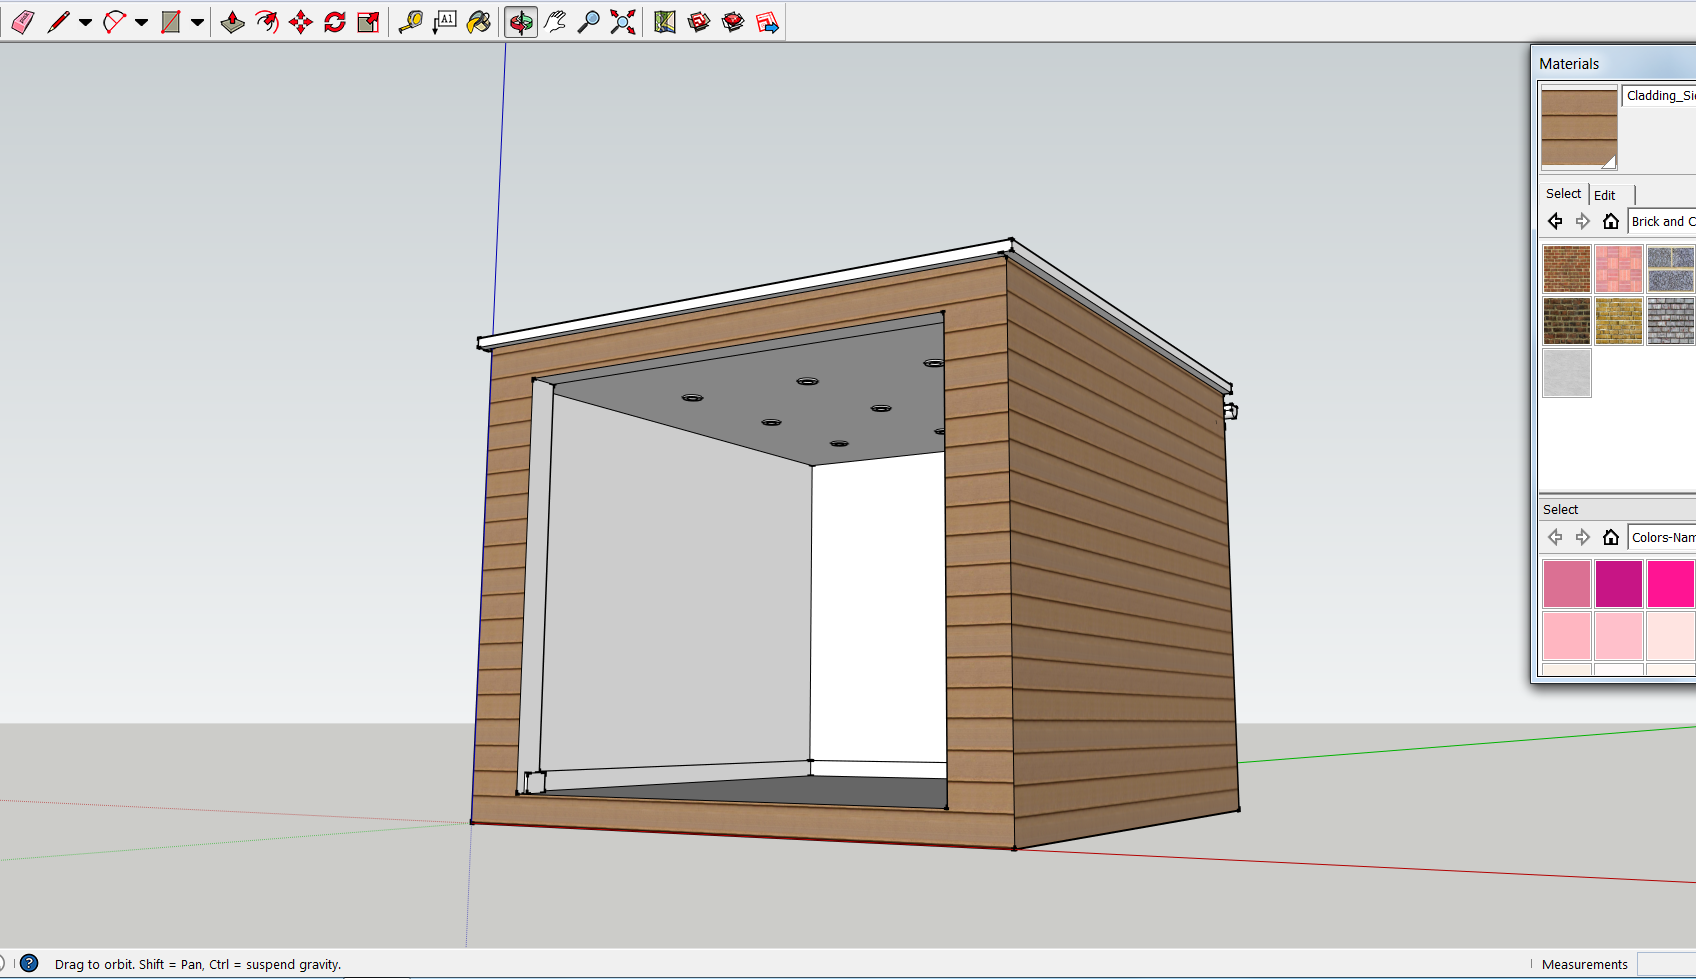Pick the Push/Pull tool
The width and height of the screenshot is (1696, 979).
[x=232, y=22]
